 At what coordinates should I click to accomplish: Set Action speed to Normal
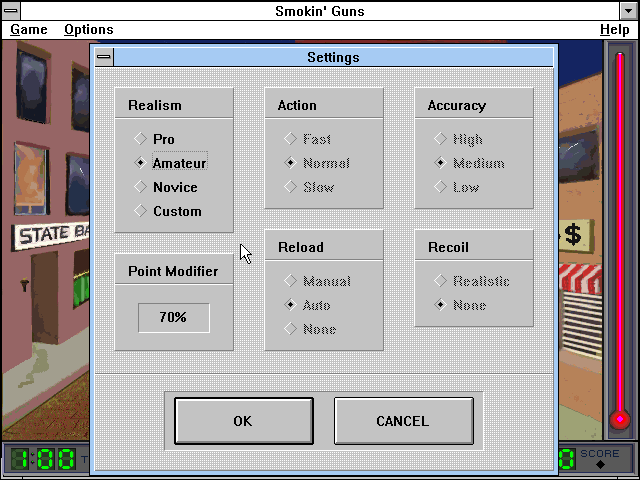(x=317, y=163)
